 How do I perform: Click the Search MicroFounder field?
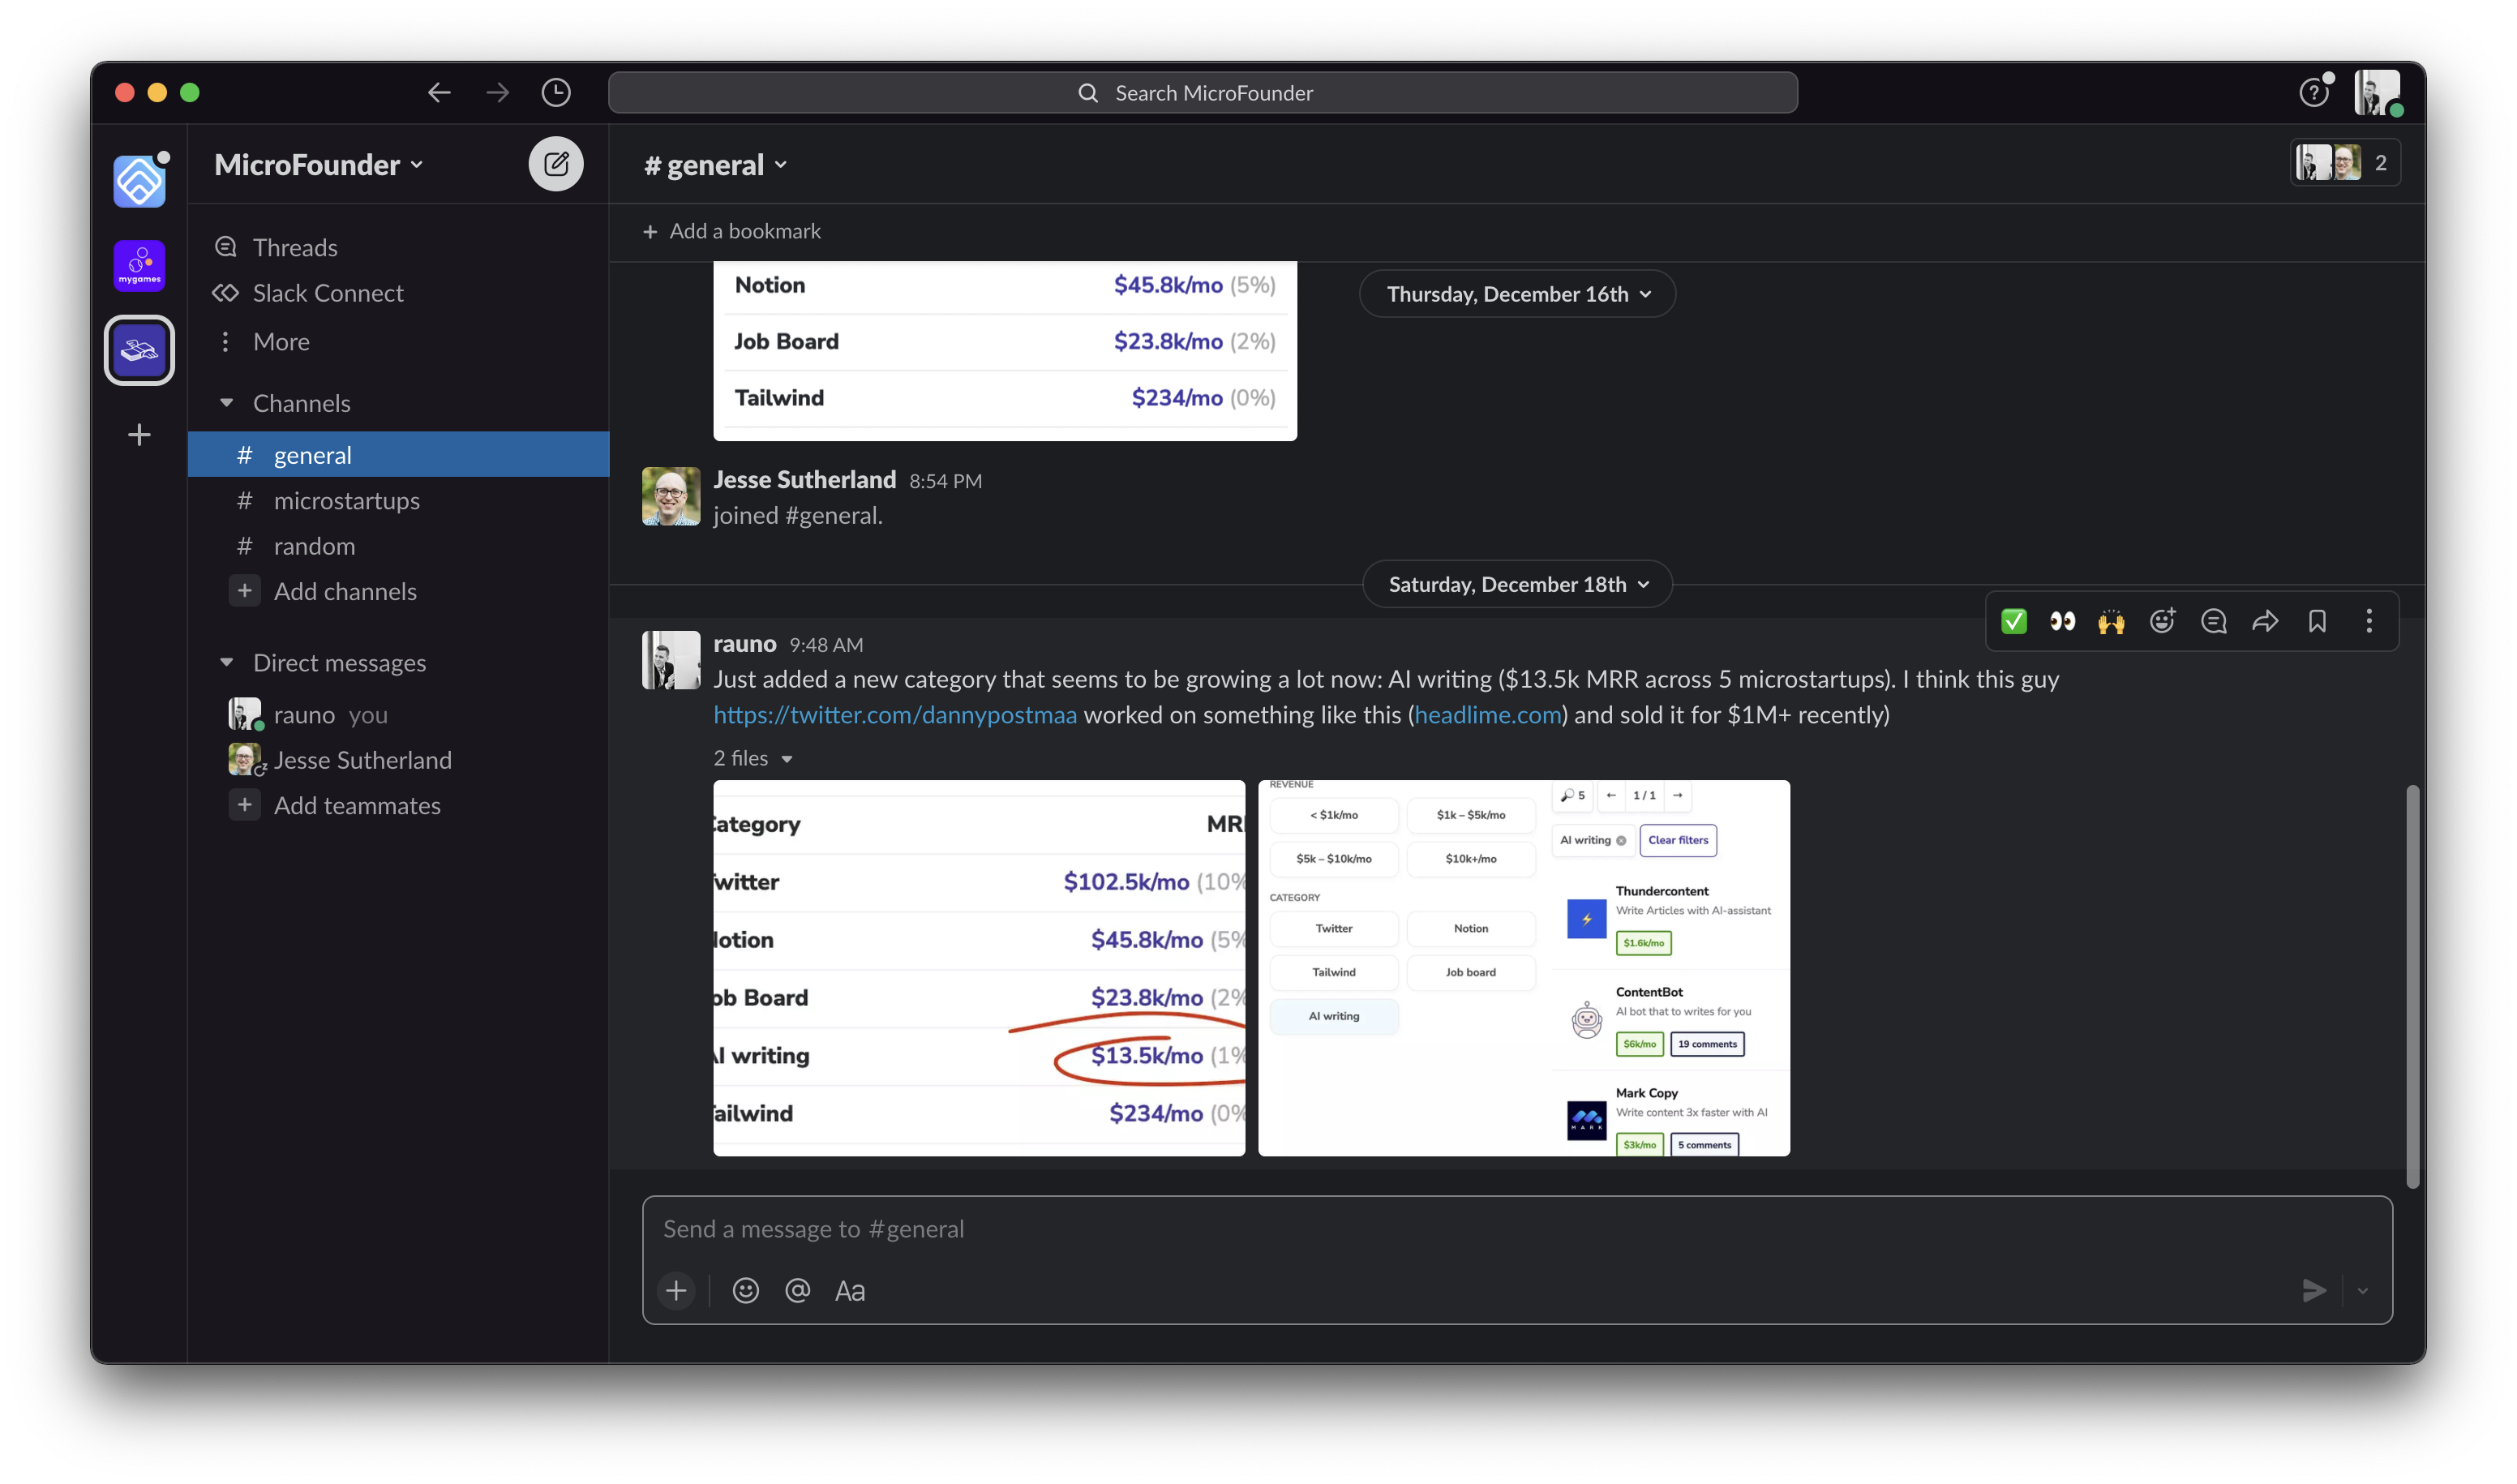coord(1202,93)
